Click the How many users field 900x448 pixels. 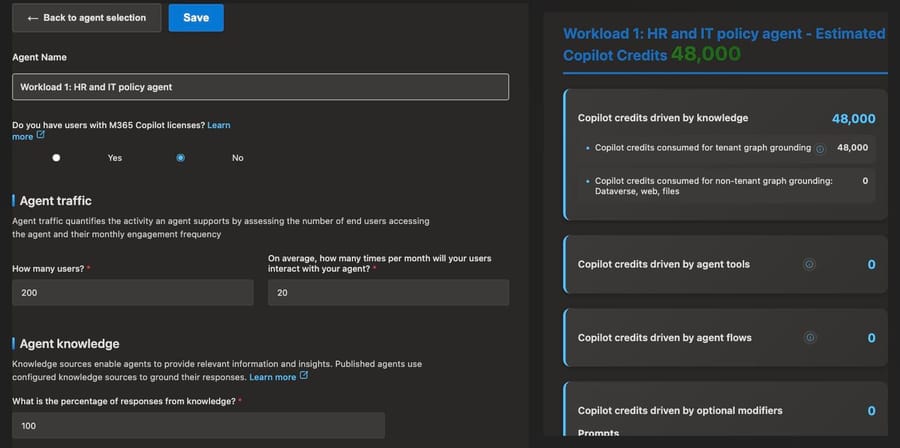(133, 293)
